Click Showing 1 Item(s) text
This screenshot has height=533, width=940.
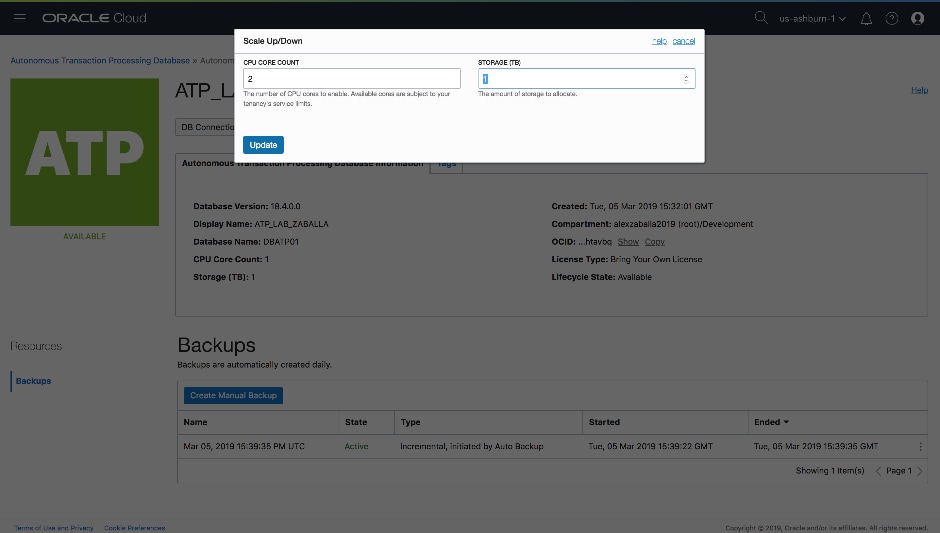(x=830, y=471)
